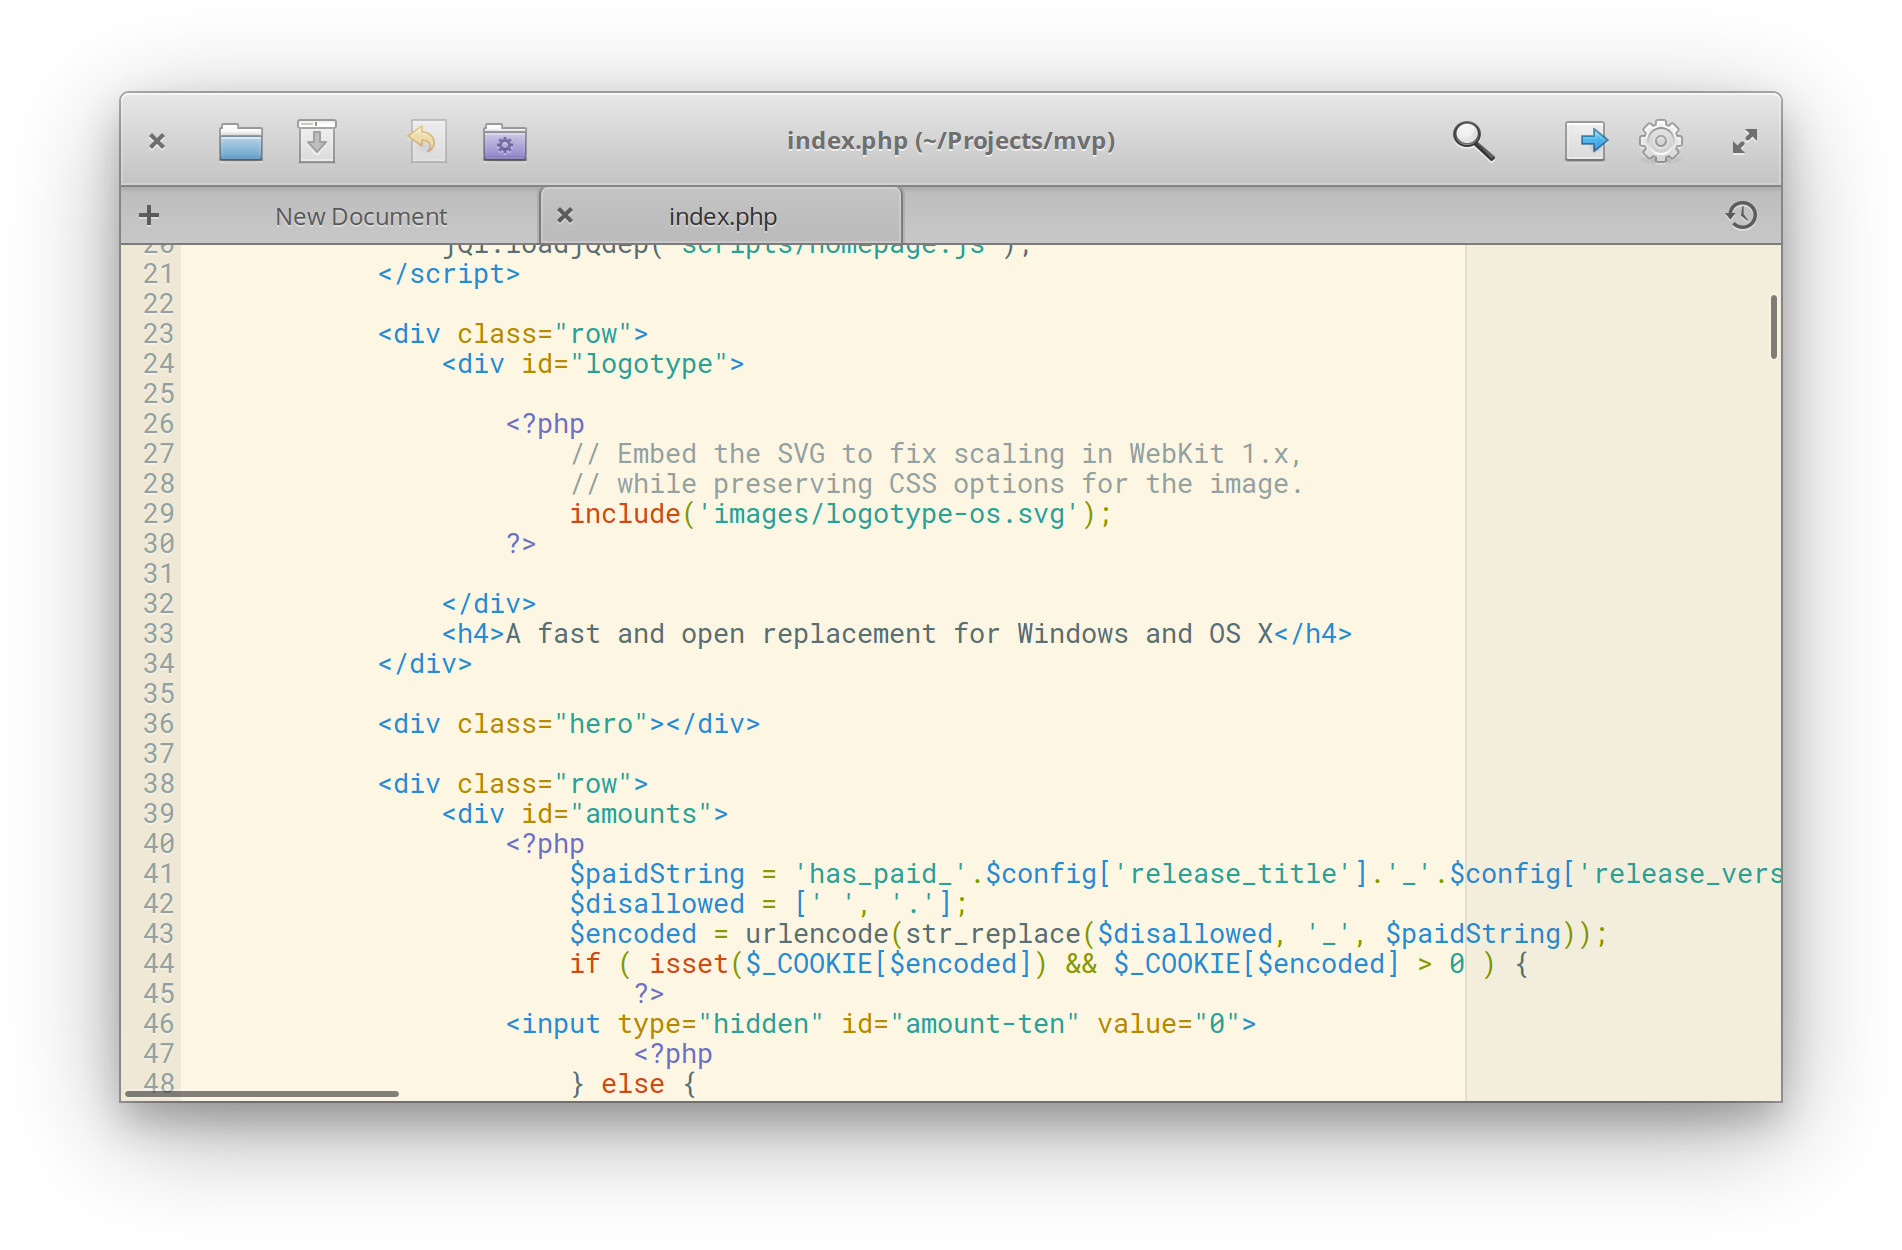Click the window title index.php (~/Projects/mvp)

coord(950,141)
